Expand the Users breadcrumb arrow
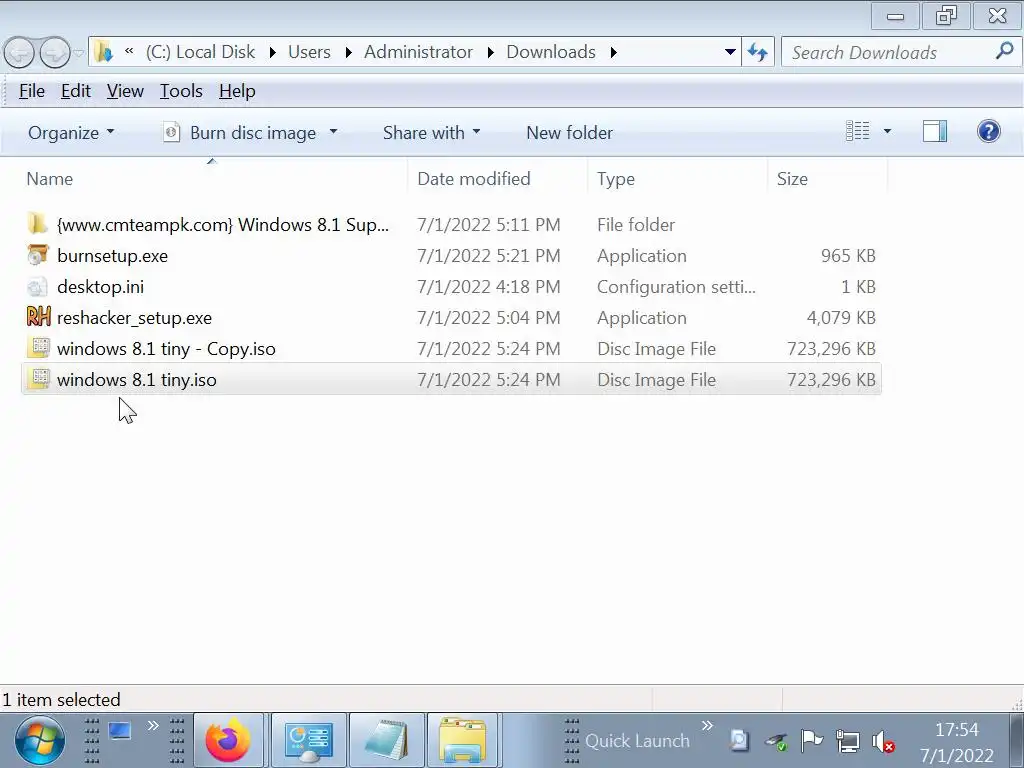1024x768 pixels. (x=349, y=52)
